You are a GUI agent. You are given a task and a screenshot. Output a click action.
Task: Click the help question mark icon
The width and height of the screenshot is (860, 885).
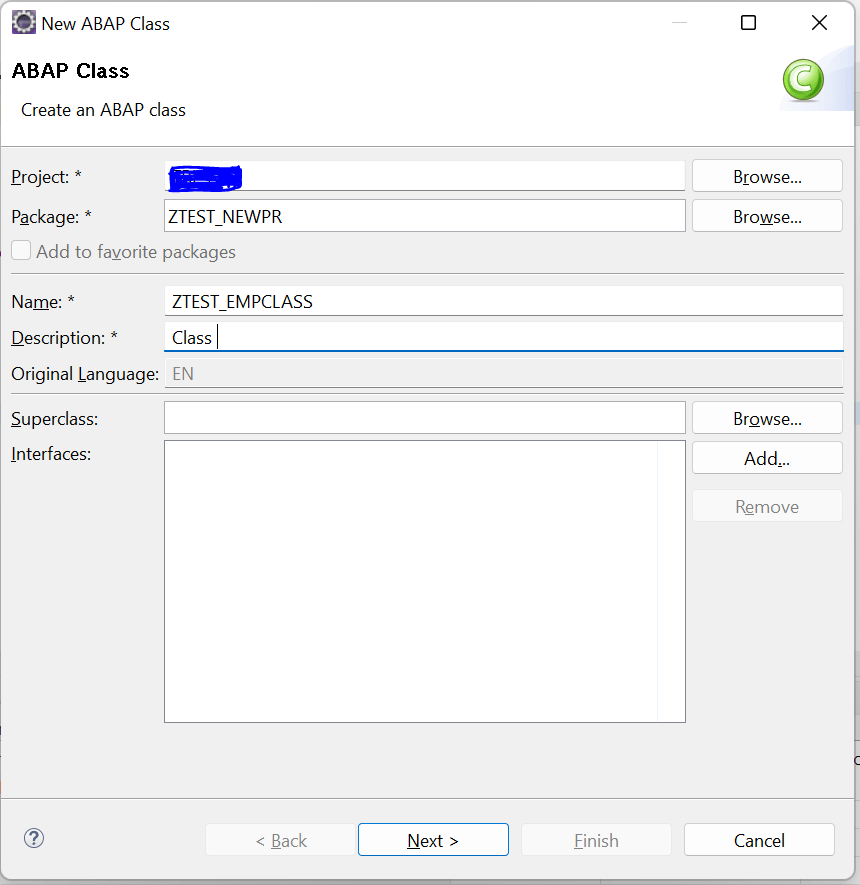pos(34,838)
